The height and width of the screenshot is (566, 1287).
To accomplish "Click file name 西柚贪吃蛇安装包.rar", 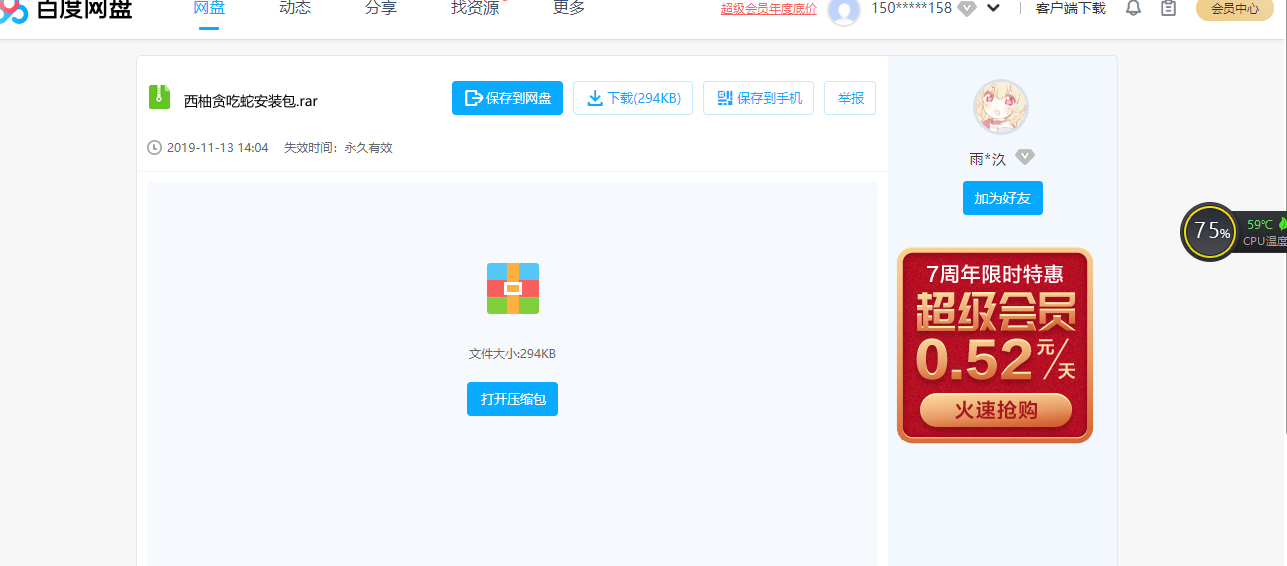I will coord(251,101).
